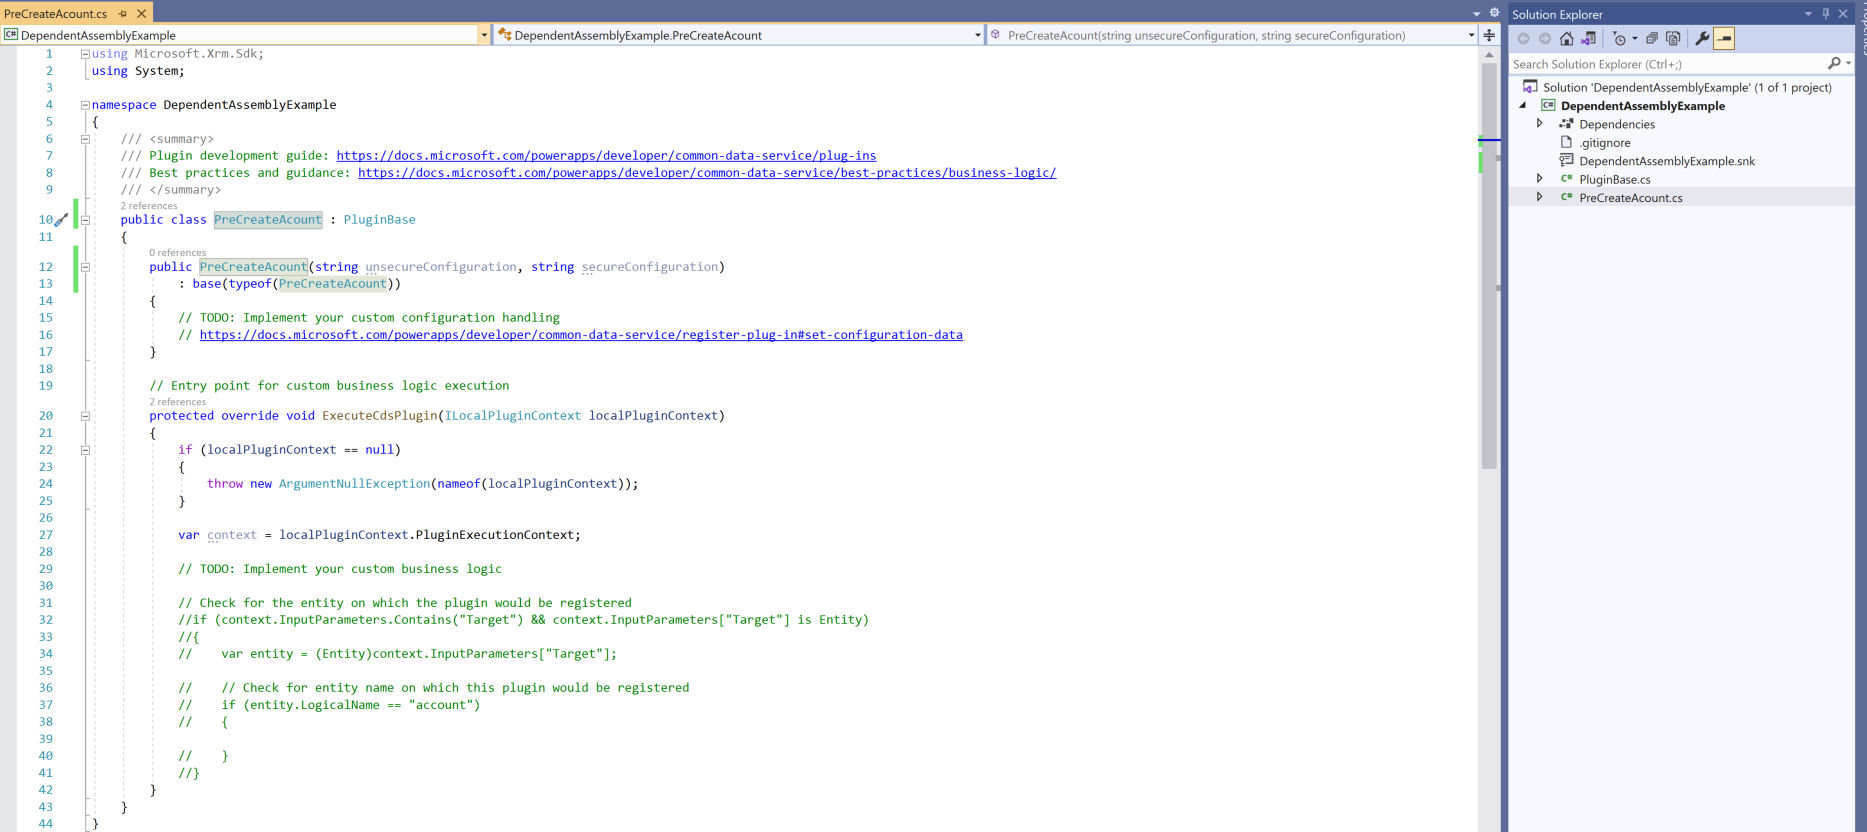1867x832 pixels.
Task: Click the screwdriver quick actions icon on line 10
Action: click(61, 220)
